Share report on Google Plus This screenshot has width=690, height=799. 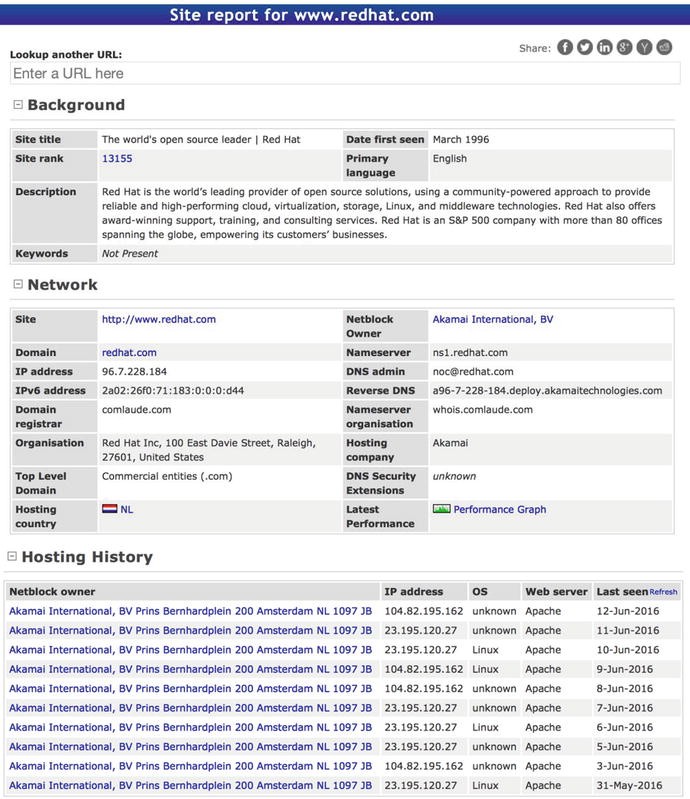[x=624, y=47]
